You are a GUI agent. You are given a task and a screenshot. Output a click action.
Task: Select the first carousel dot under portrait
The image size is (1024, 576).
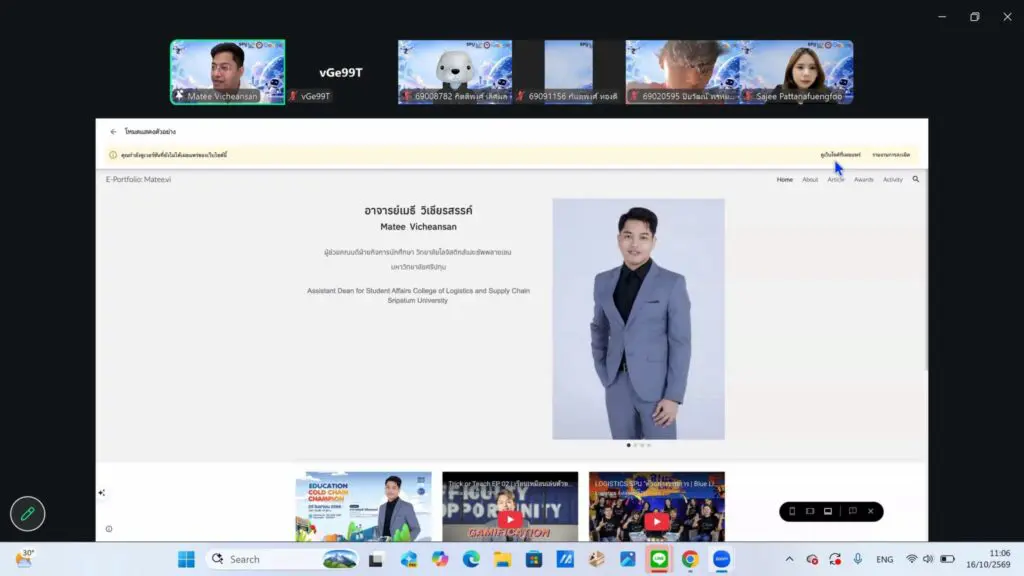629,445
